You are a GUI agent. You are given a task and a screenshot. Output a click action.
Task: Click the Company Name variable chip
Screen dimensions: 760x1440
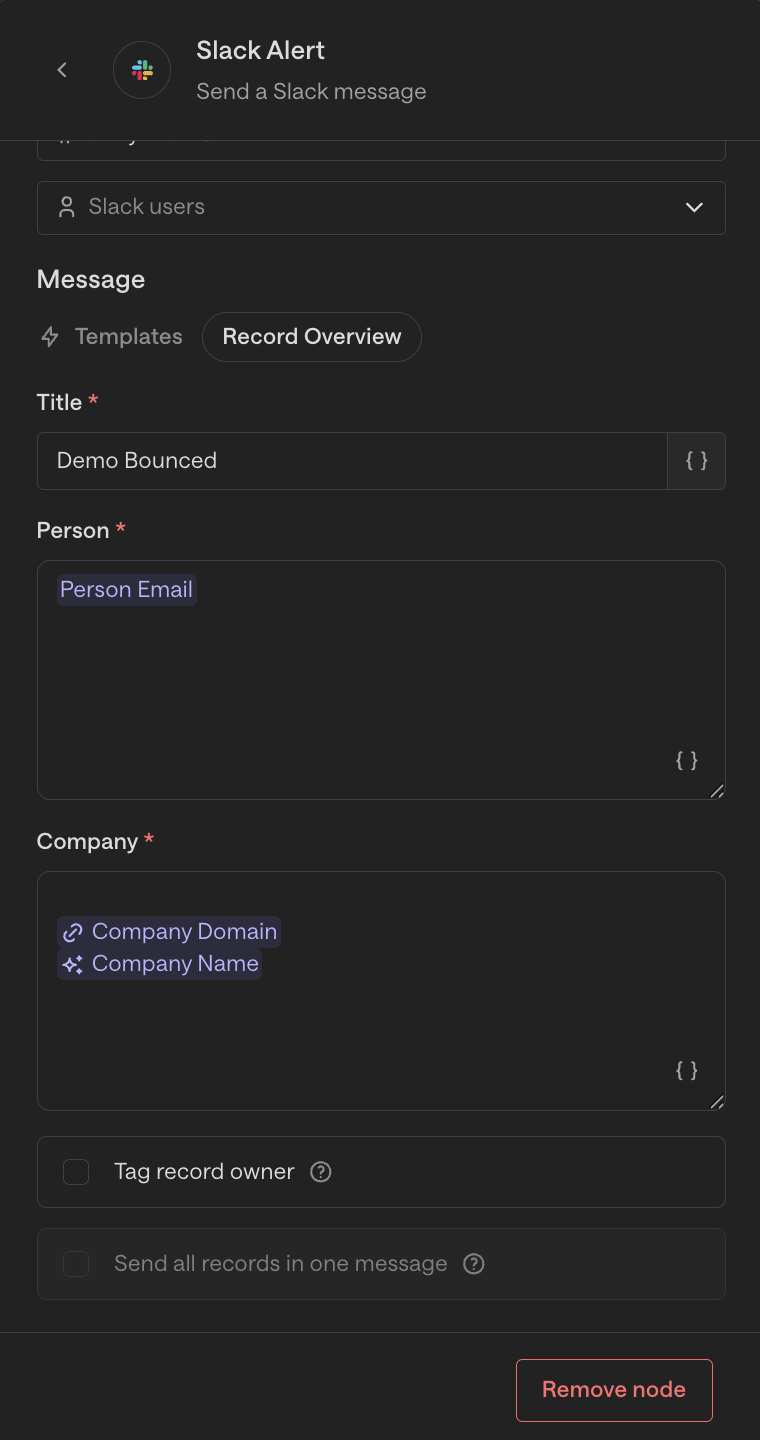coord(159,964)
